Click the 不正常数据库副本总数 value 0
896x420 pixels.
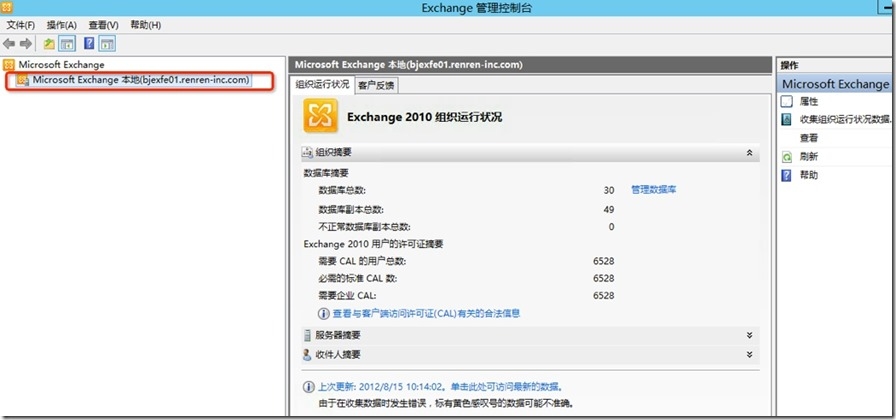(x=611, y=226)
